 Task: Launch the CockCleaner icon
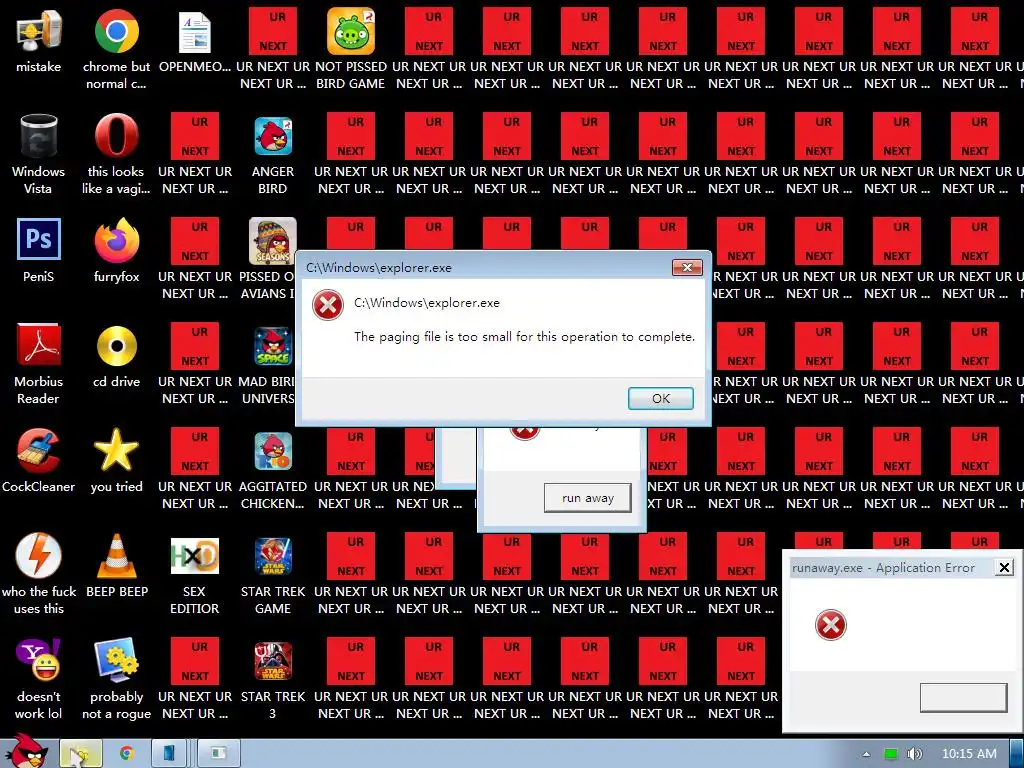pos(39,450)
